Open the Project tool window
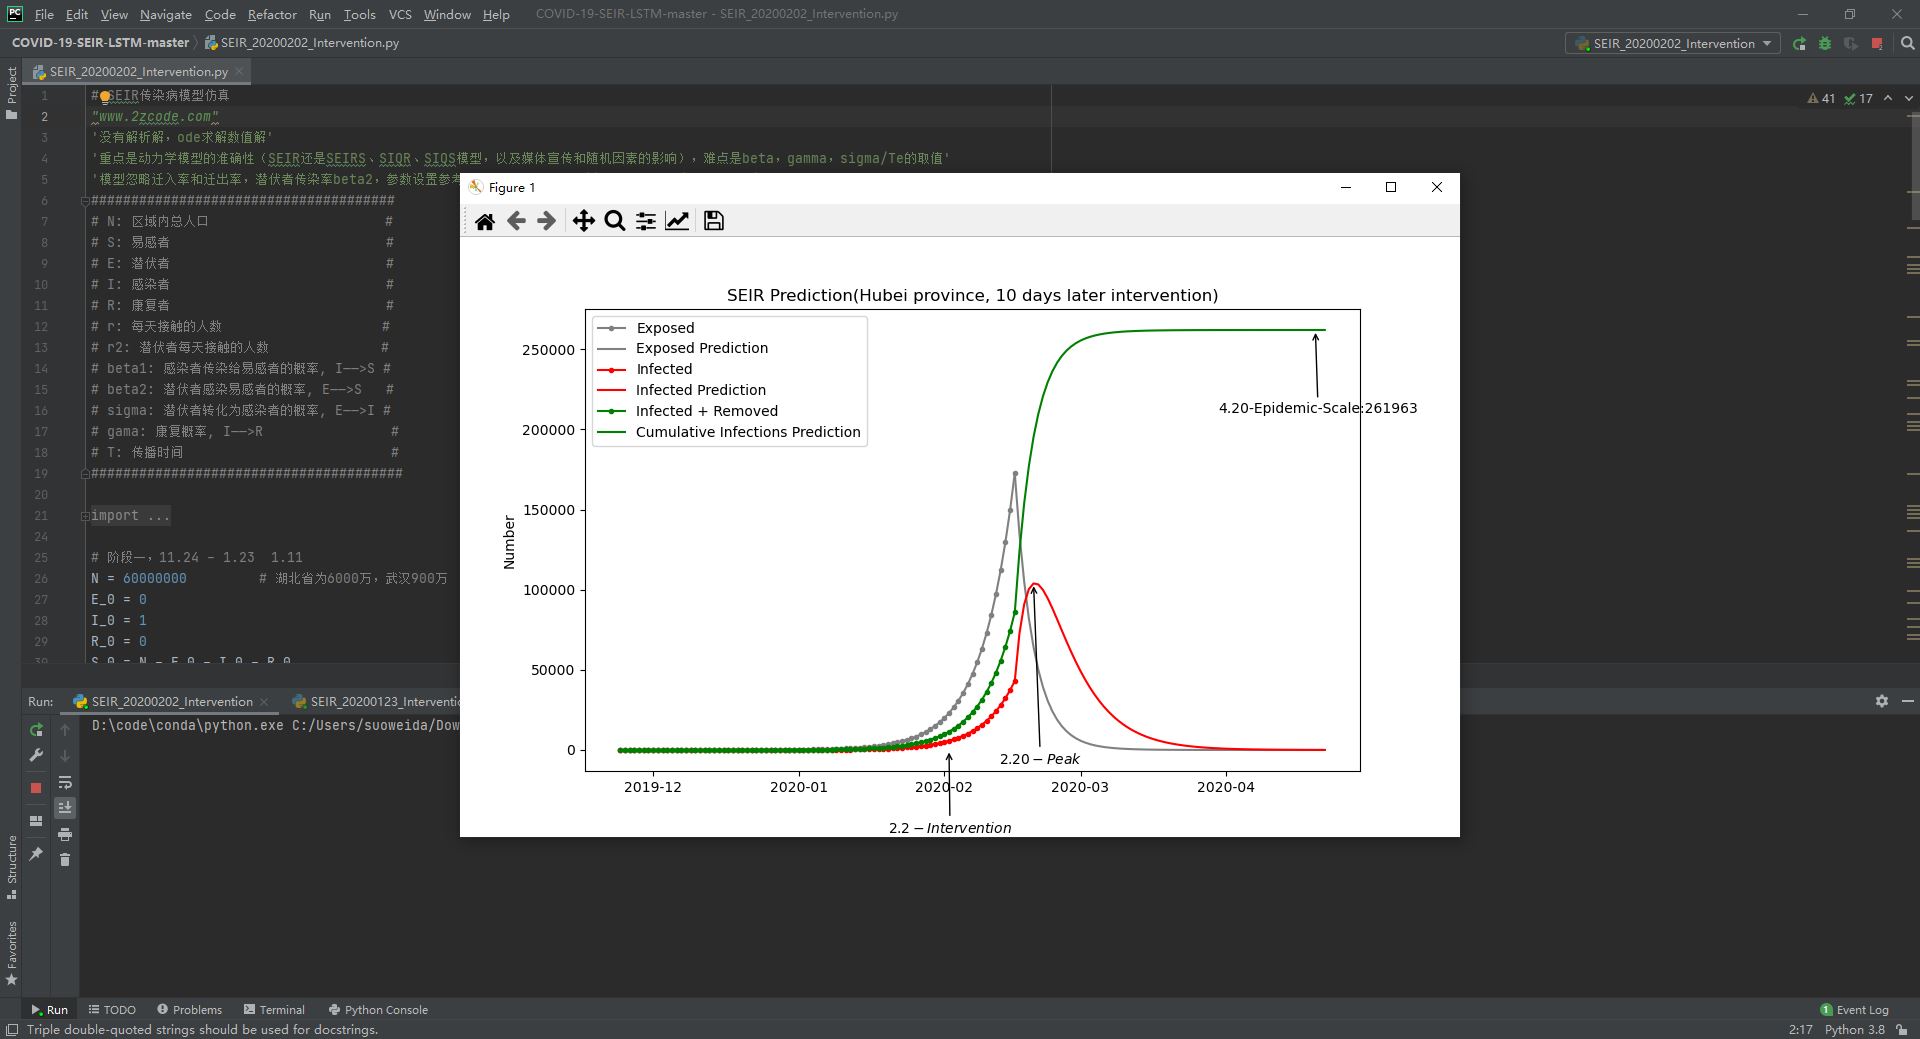Viewport: 1920px width, 1039px height. pyautogui.click(x=11, y=92)
